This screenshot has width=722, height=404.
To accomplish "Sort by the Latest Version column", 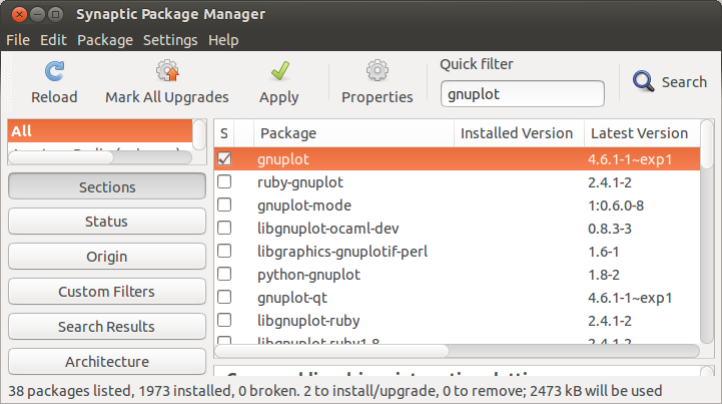I will 639,133.
